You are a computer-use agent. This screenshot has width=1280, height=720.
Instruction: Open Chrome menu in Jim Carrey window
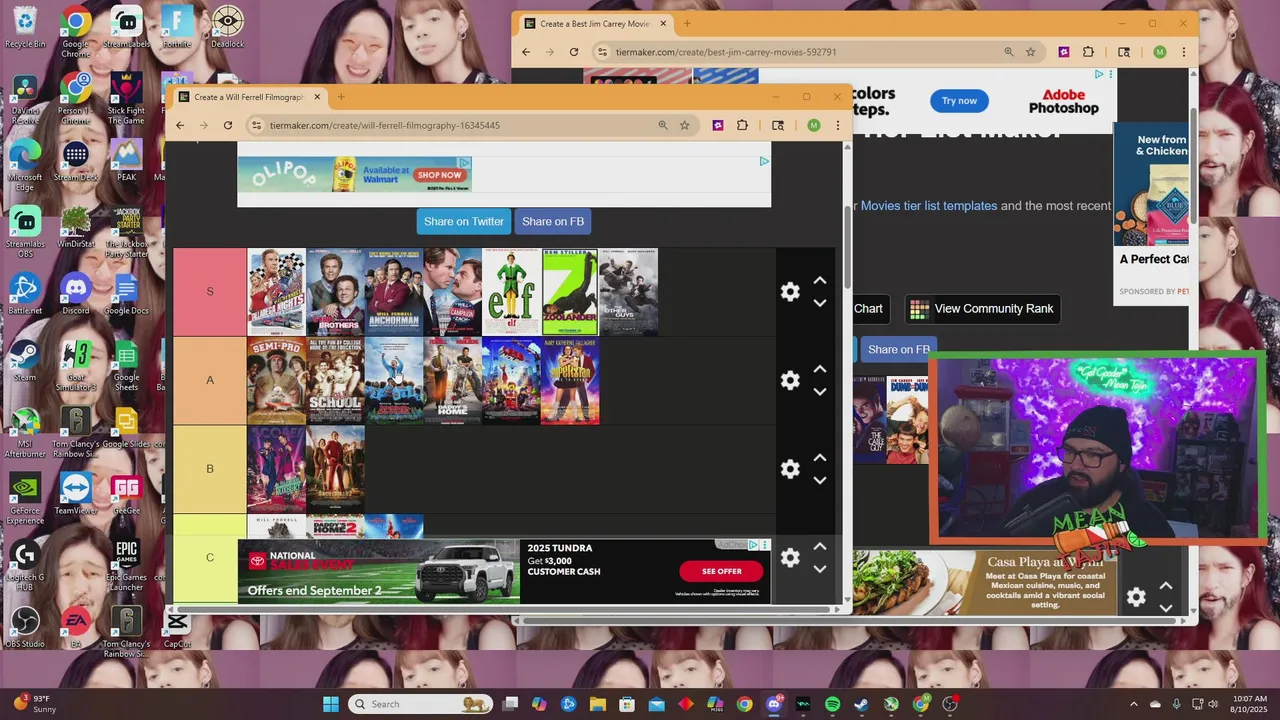(x=1184, y=52)
